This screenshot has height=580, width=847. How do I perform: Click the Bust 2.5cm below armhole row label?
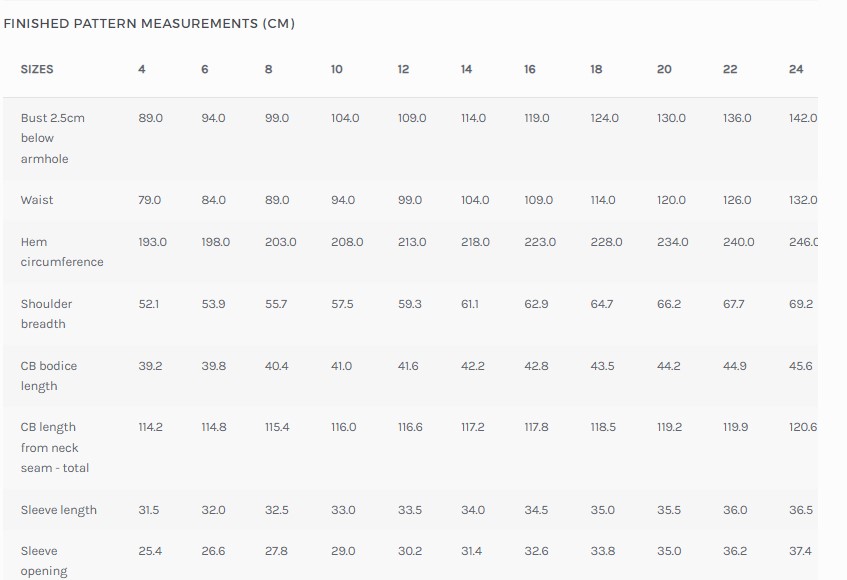pos(52,138)
